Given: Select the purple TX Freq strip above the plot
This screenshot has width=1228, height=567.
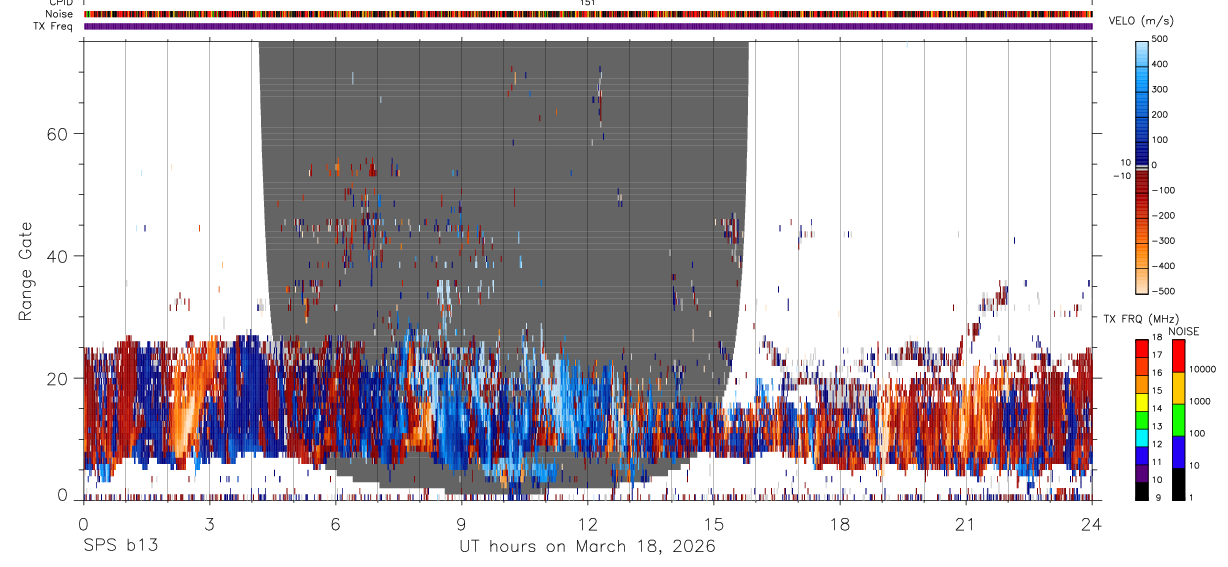Looking at the screenshot, I should [x=588, y=26].
